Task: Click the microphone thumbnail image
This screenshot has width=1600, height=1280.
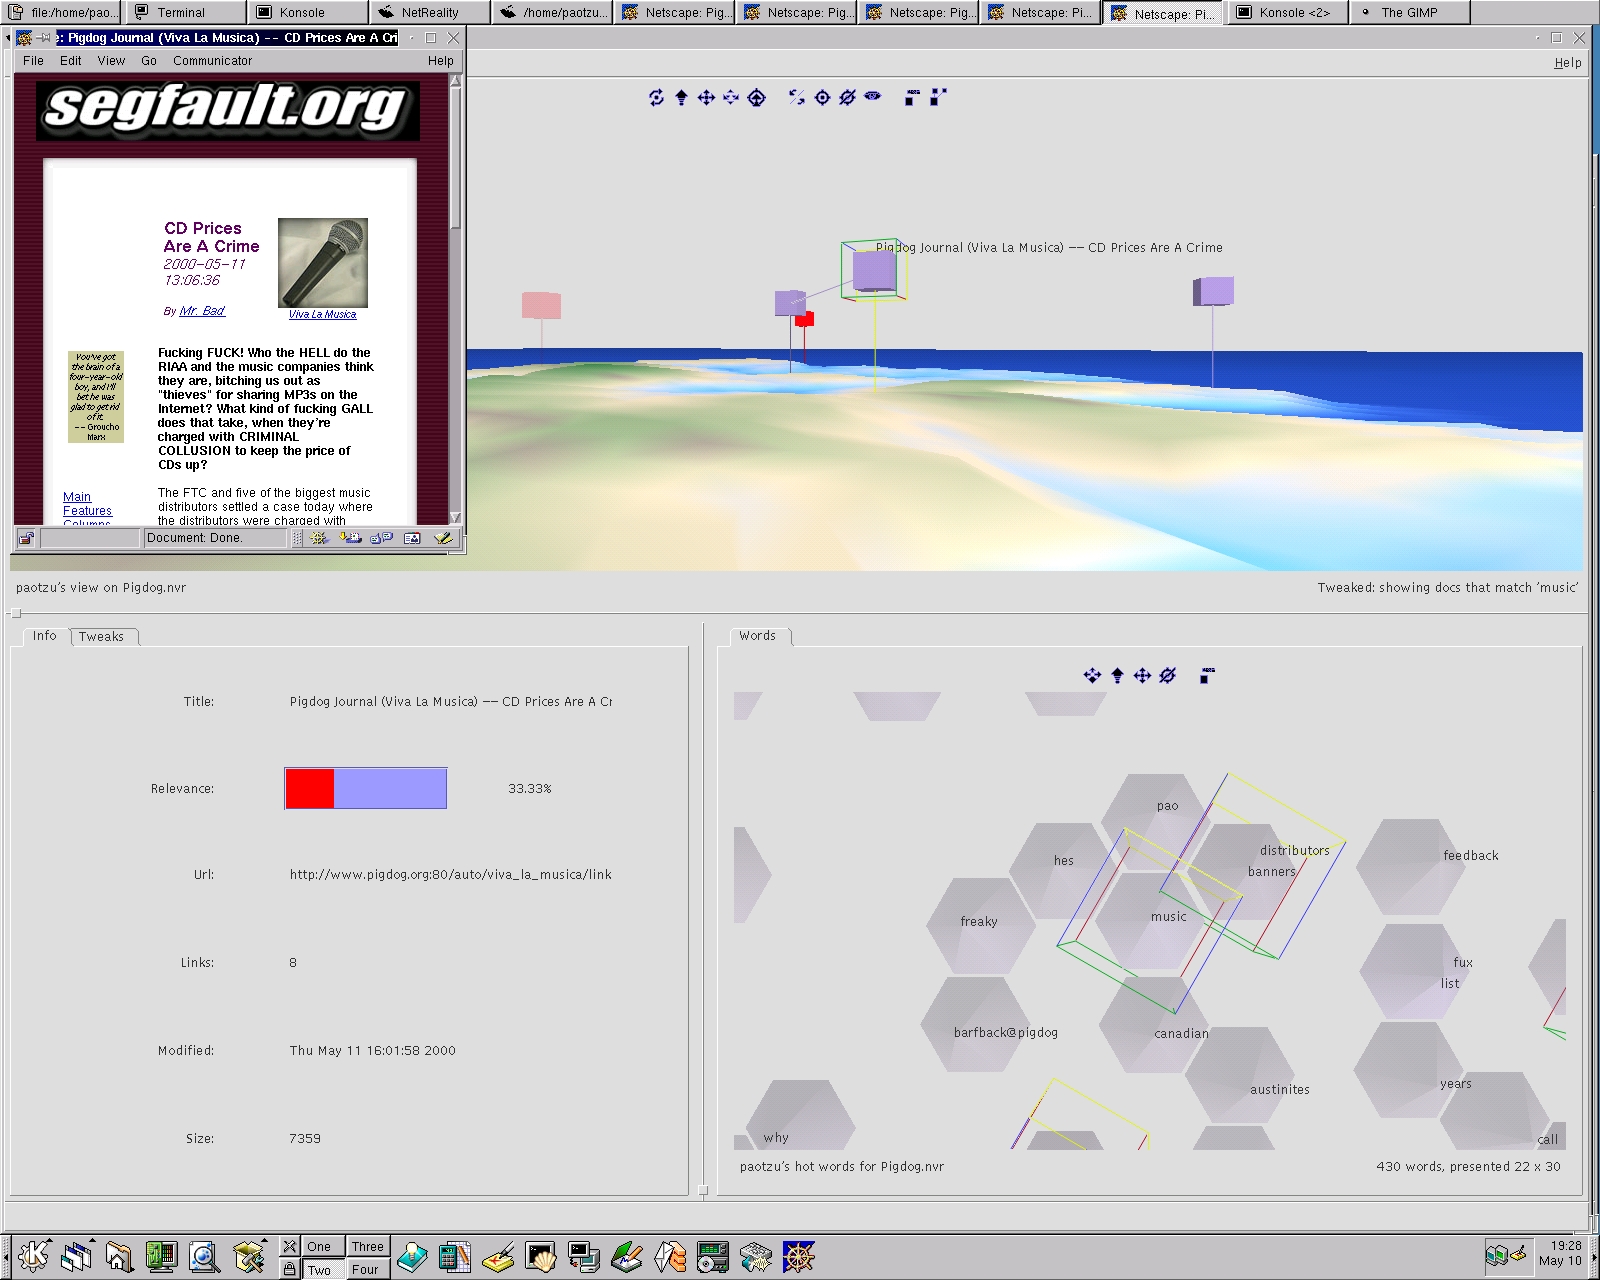Action: 323,263
